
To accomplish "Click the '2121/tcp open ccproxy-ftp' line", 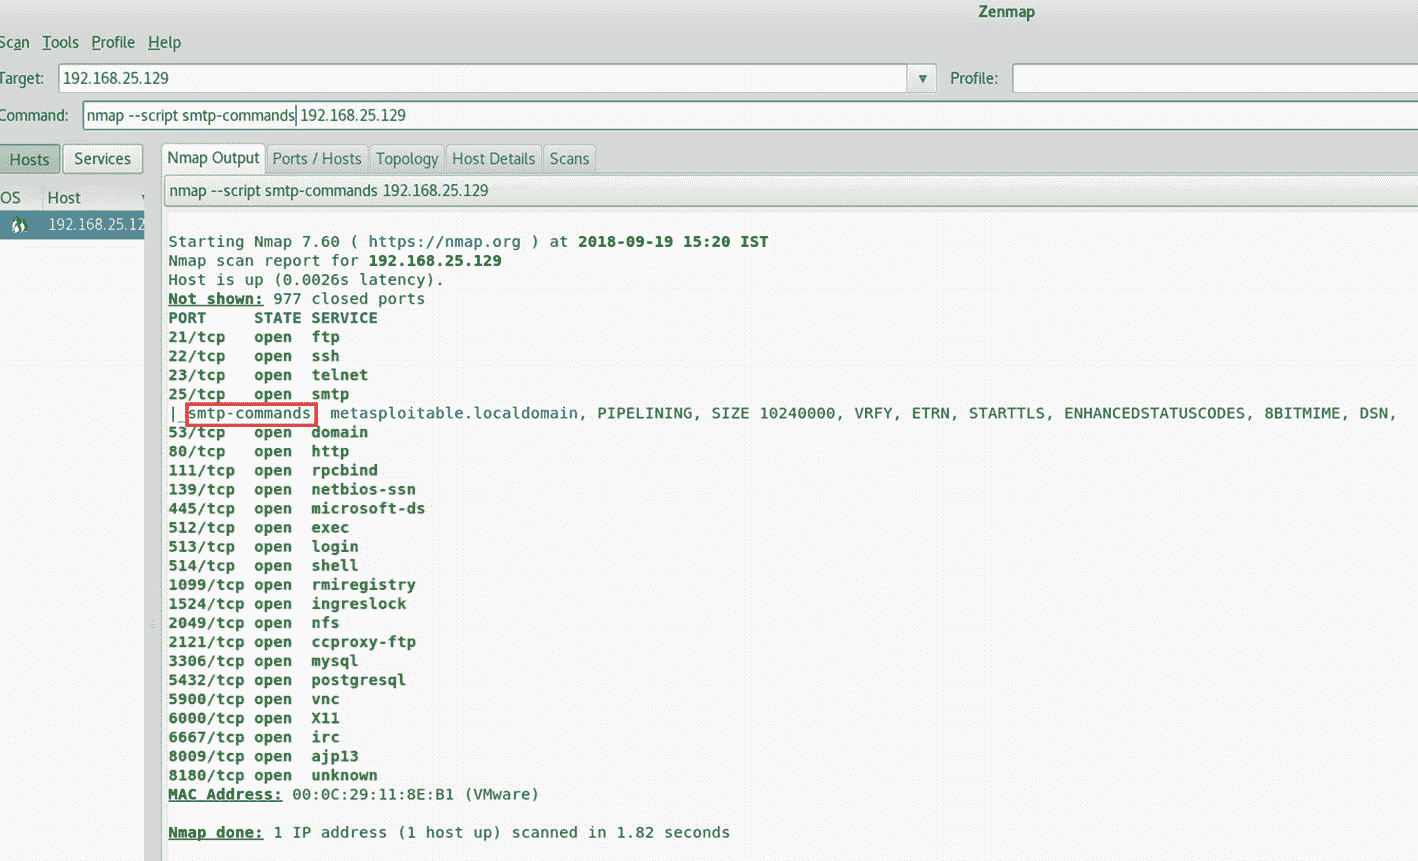I will [292, 641].
